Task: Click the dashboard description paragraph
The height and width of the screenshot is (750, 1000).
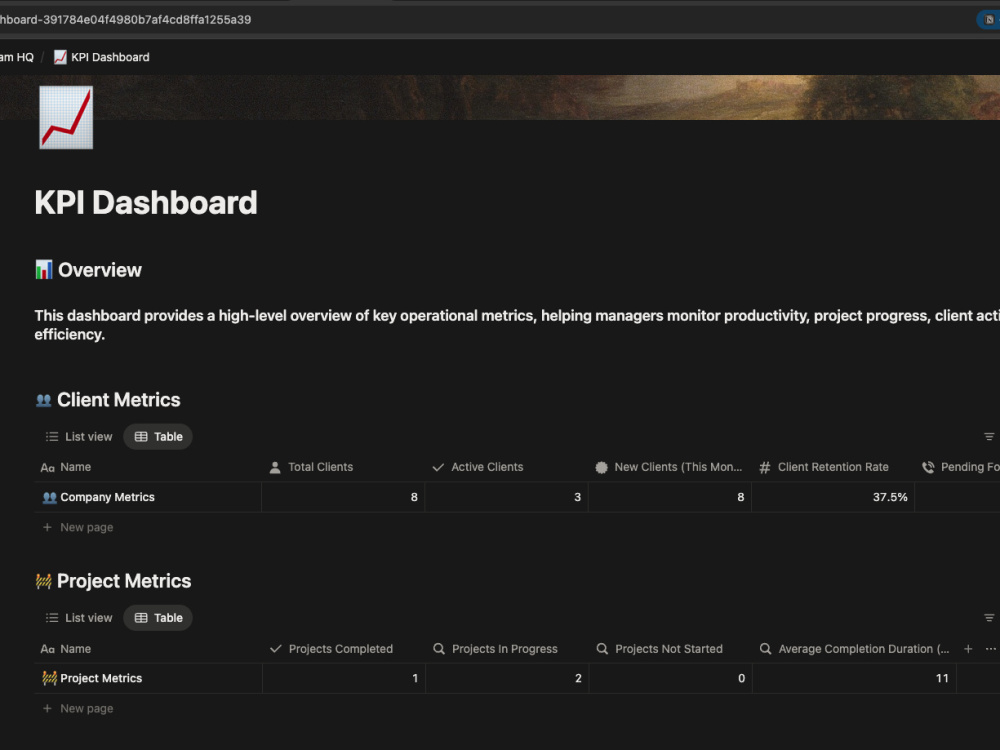Action: [517, 325]
